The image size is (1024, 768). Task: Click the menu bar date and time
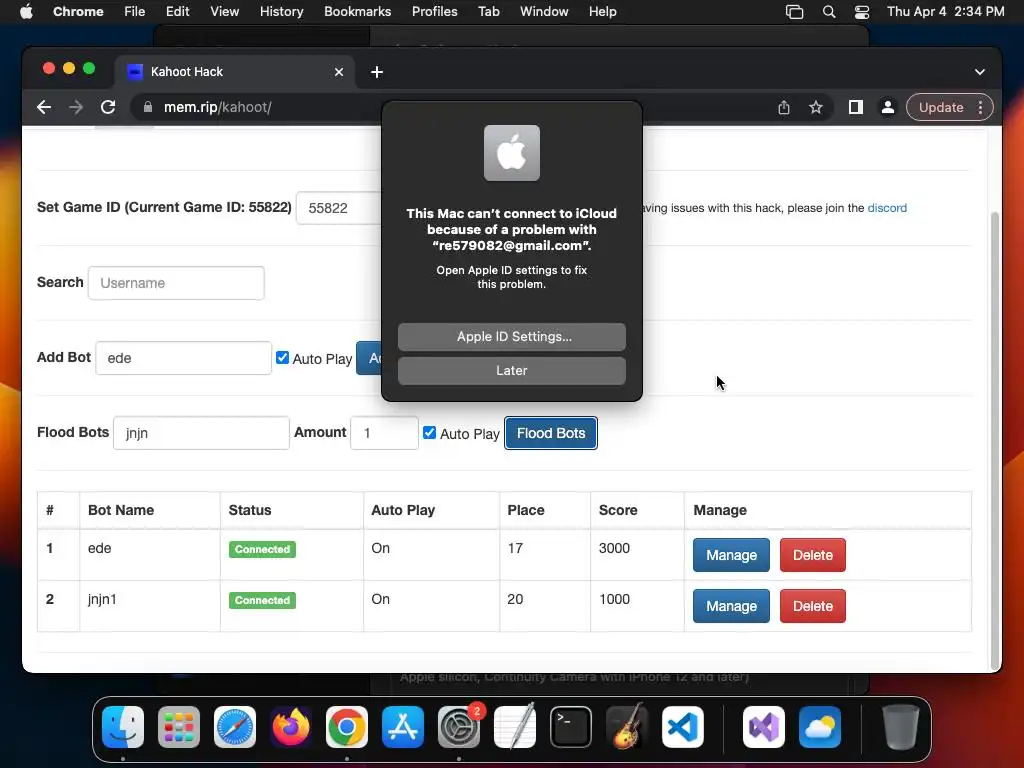945,12
